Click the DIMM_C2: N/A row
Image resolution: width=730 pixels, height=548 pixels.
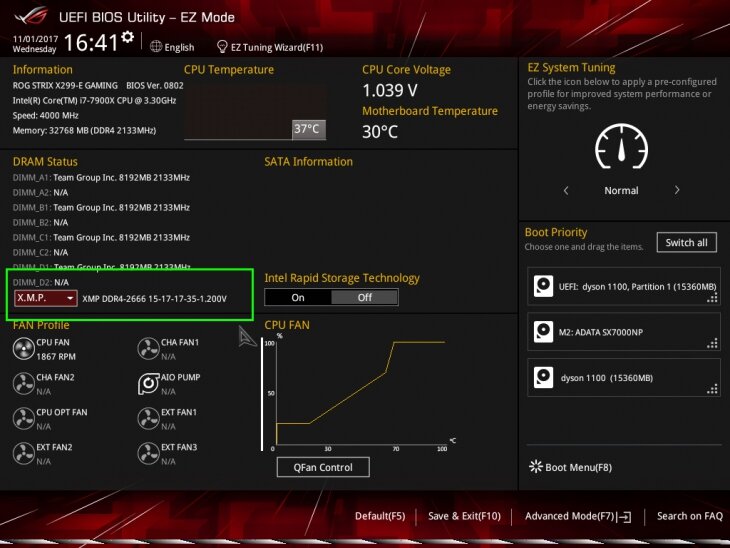[x=40, y=252]
